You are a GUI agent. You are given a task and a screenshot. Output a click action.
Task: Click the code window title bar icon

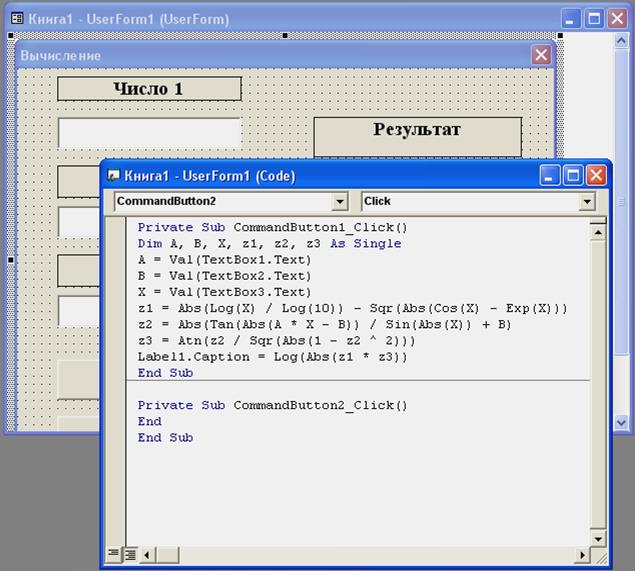tap(113, 176)
